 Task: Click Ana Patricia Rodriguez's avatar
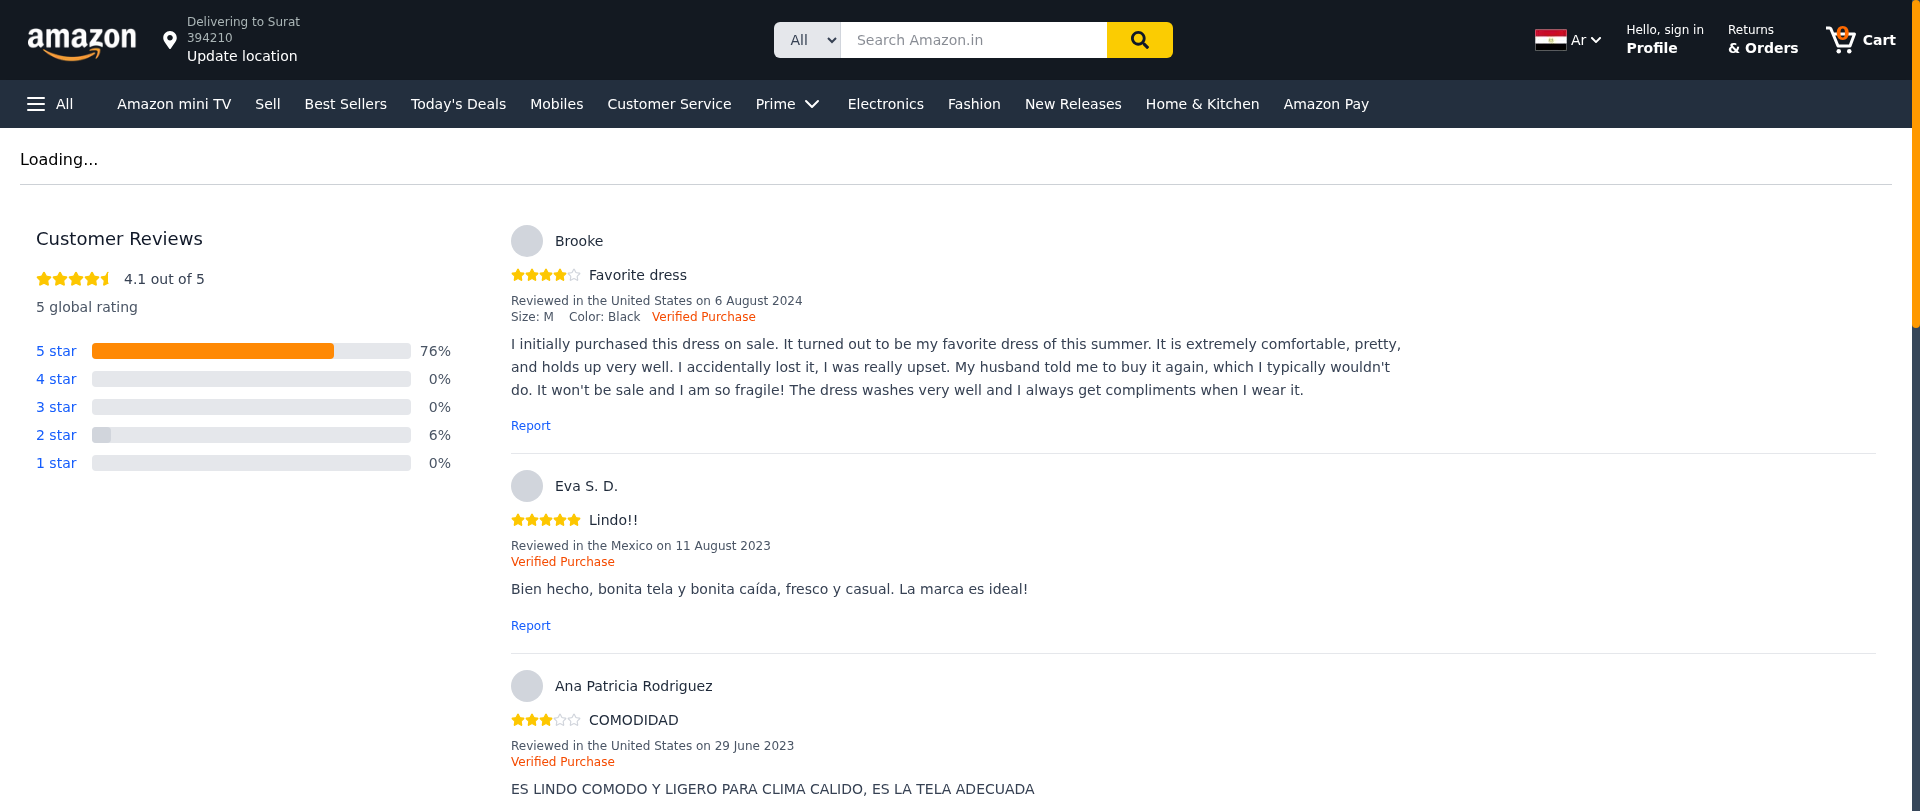pyautogui.click(x=527, y=686)
